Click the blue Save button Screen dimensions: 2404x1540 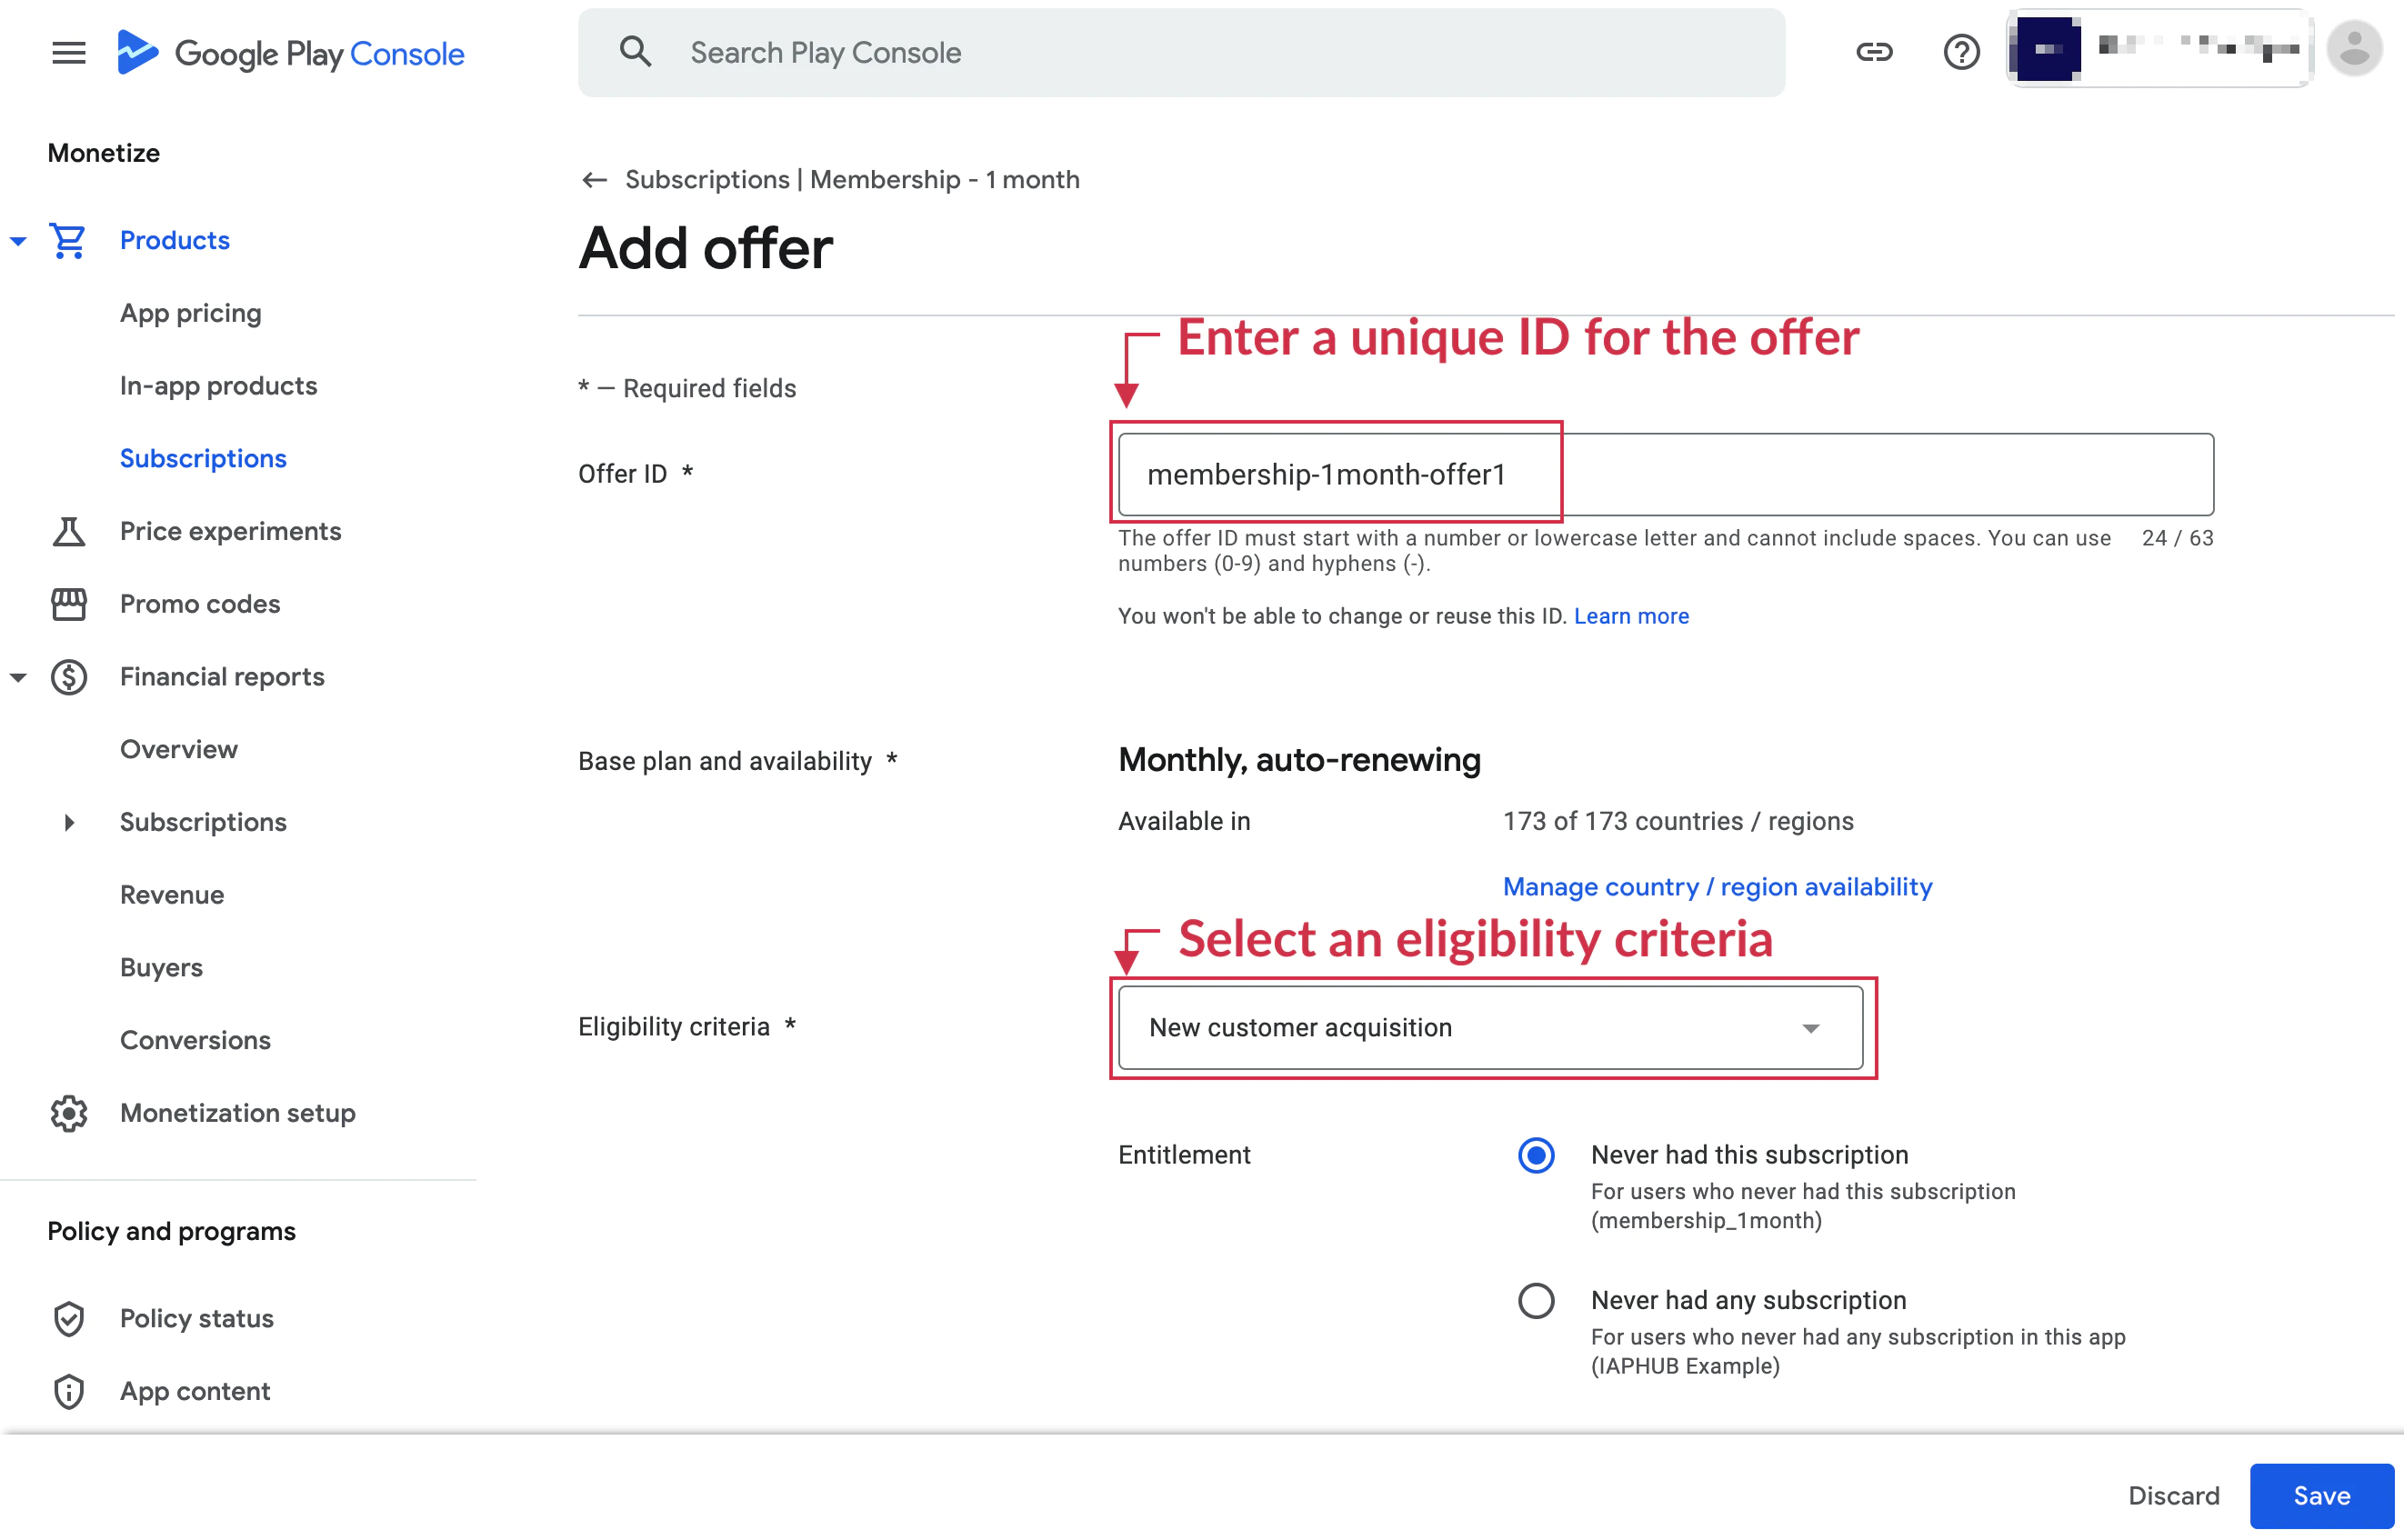pos(2321,1495)
